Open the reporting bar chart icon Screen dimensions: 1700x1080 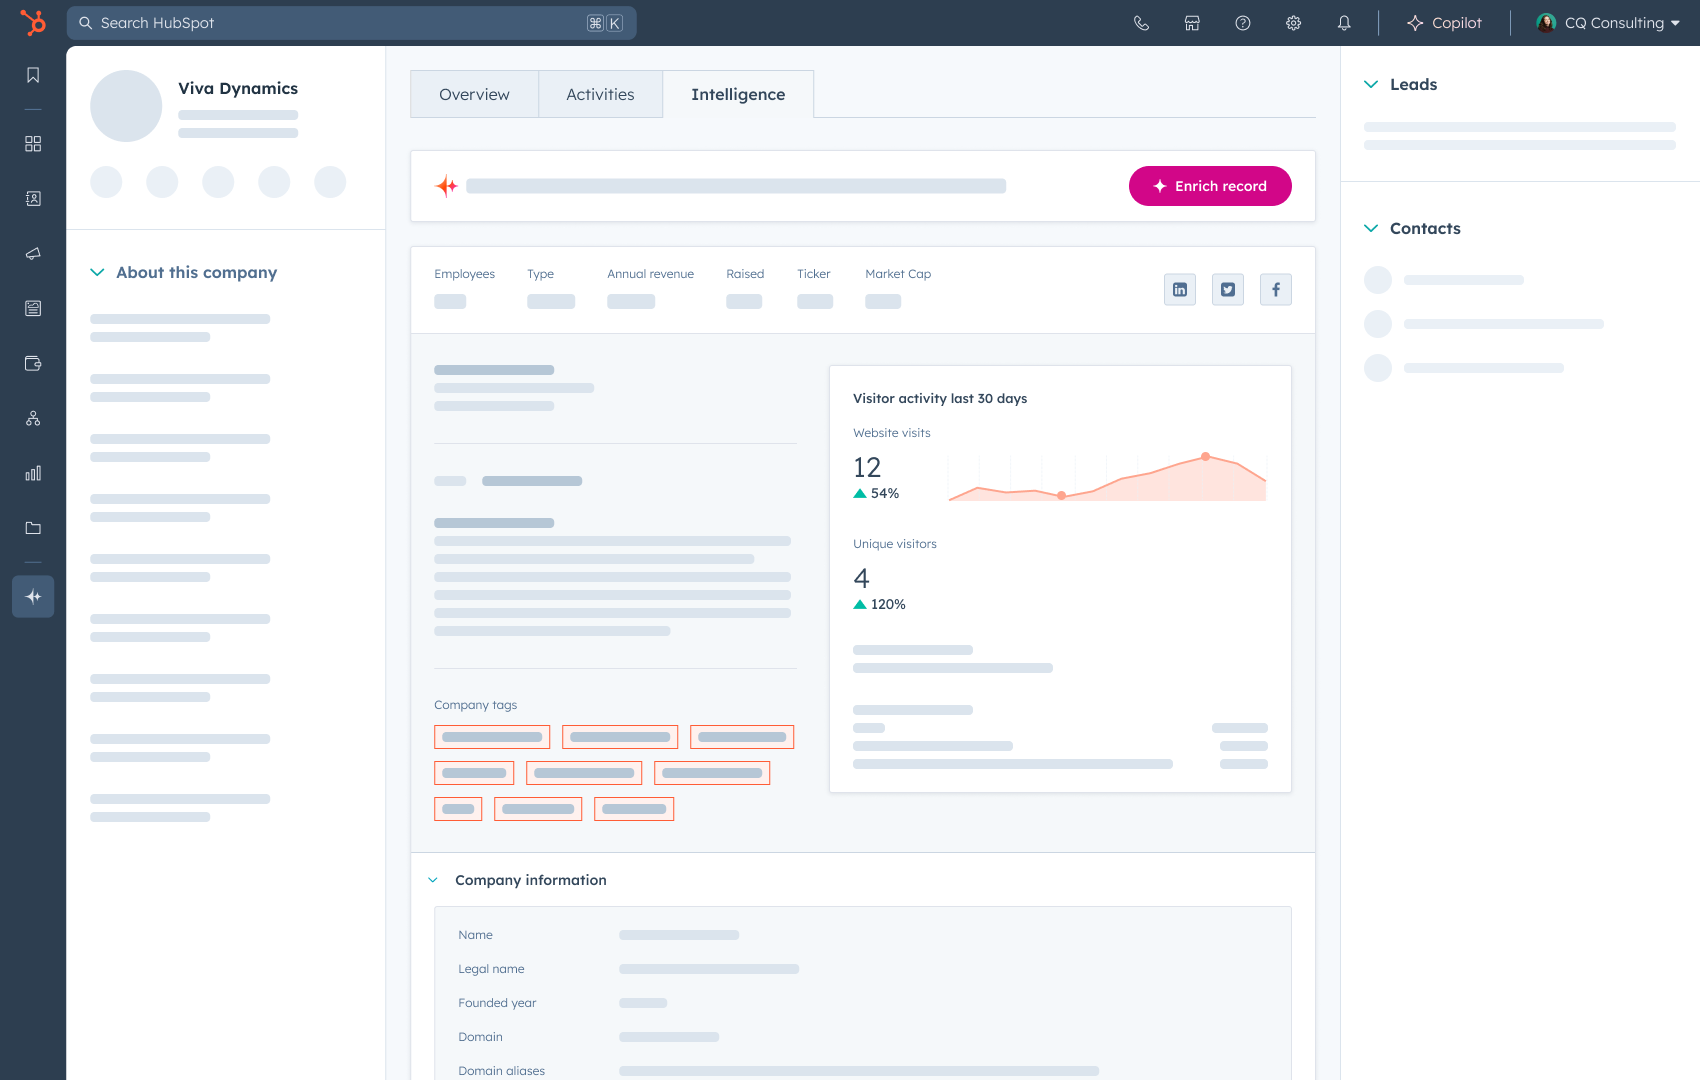click(x=33, y=473)
